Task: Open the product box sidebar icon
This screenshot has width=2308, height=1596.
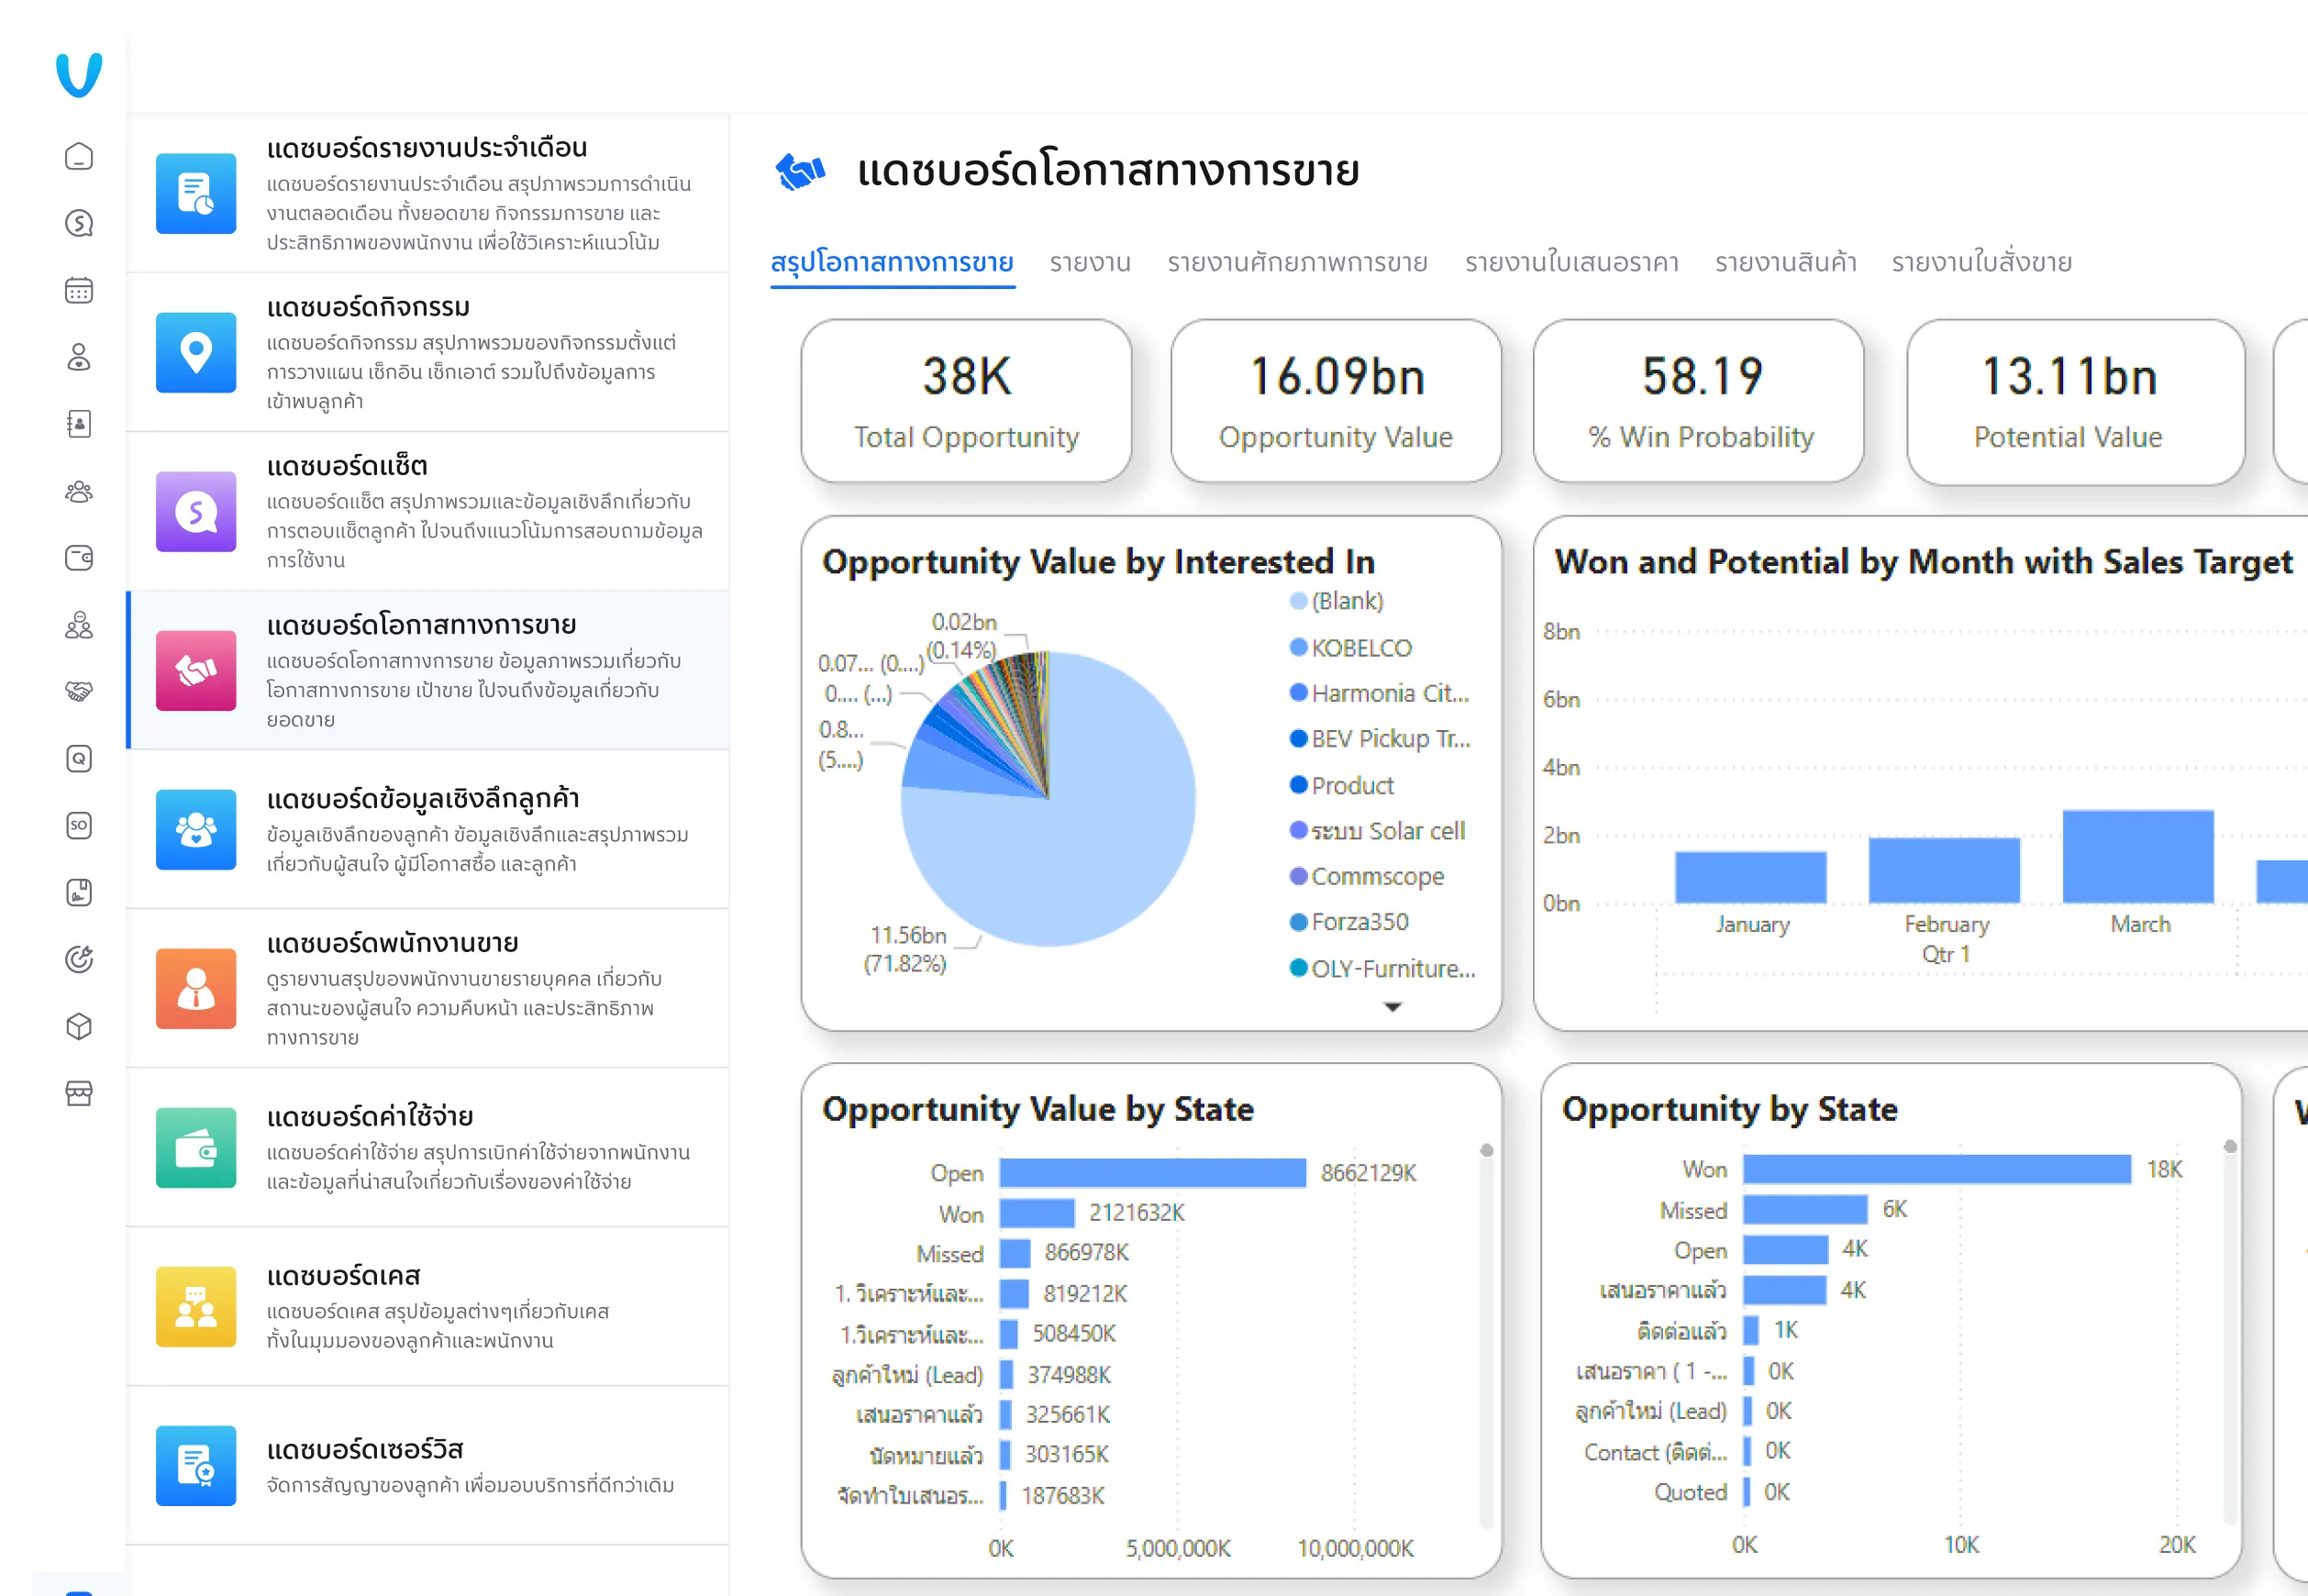Action: point(79,1026)
